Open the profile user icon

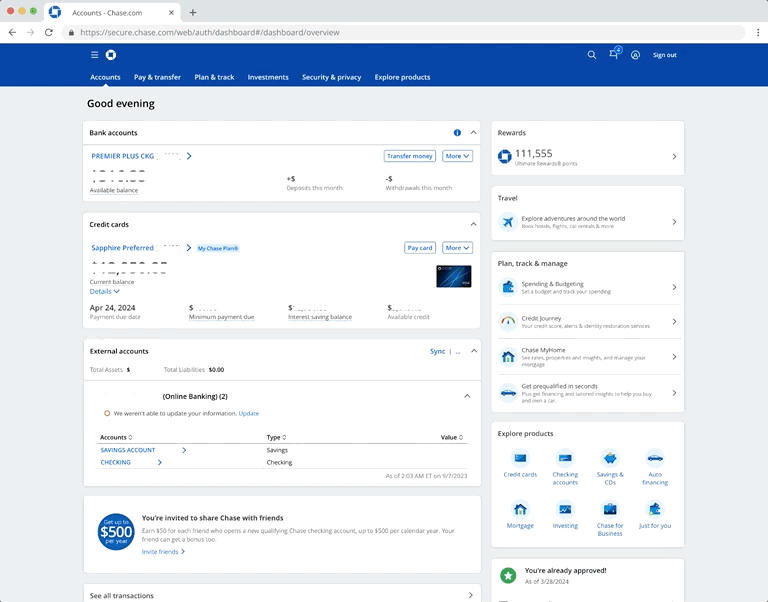635,55
